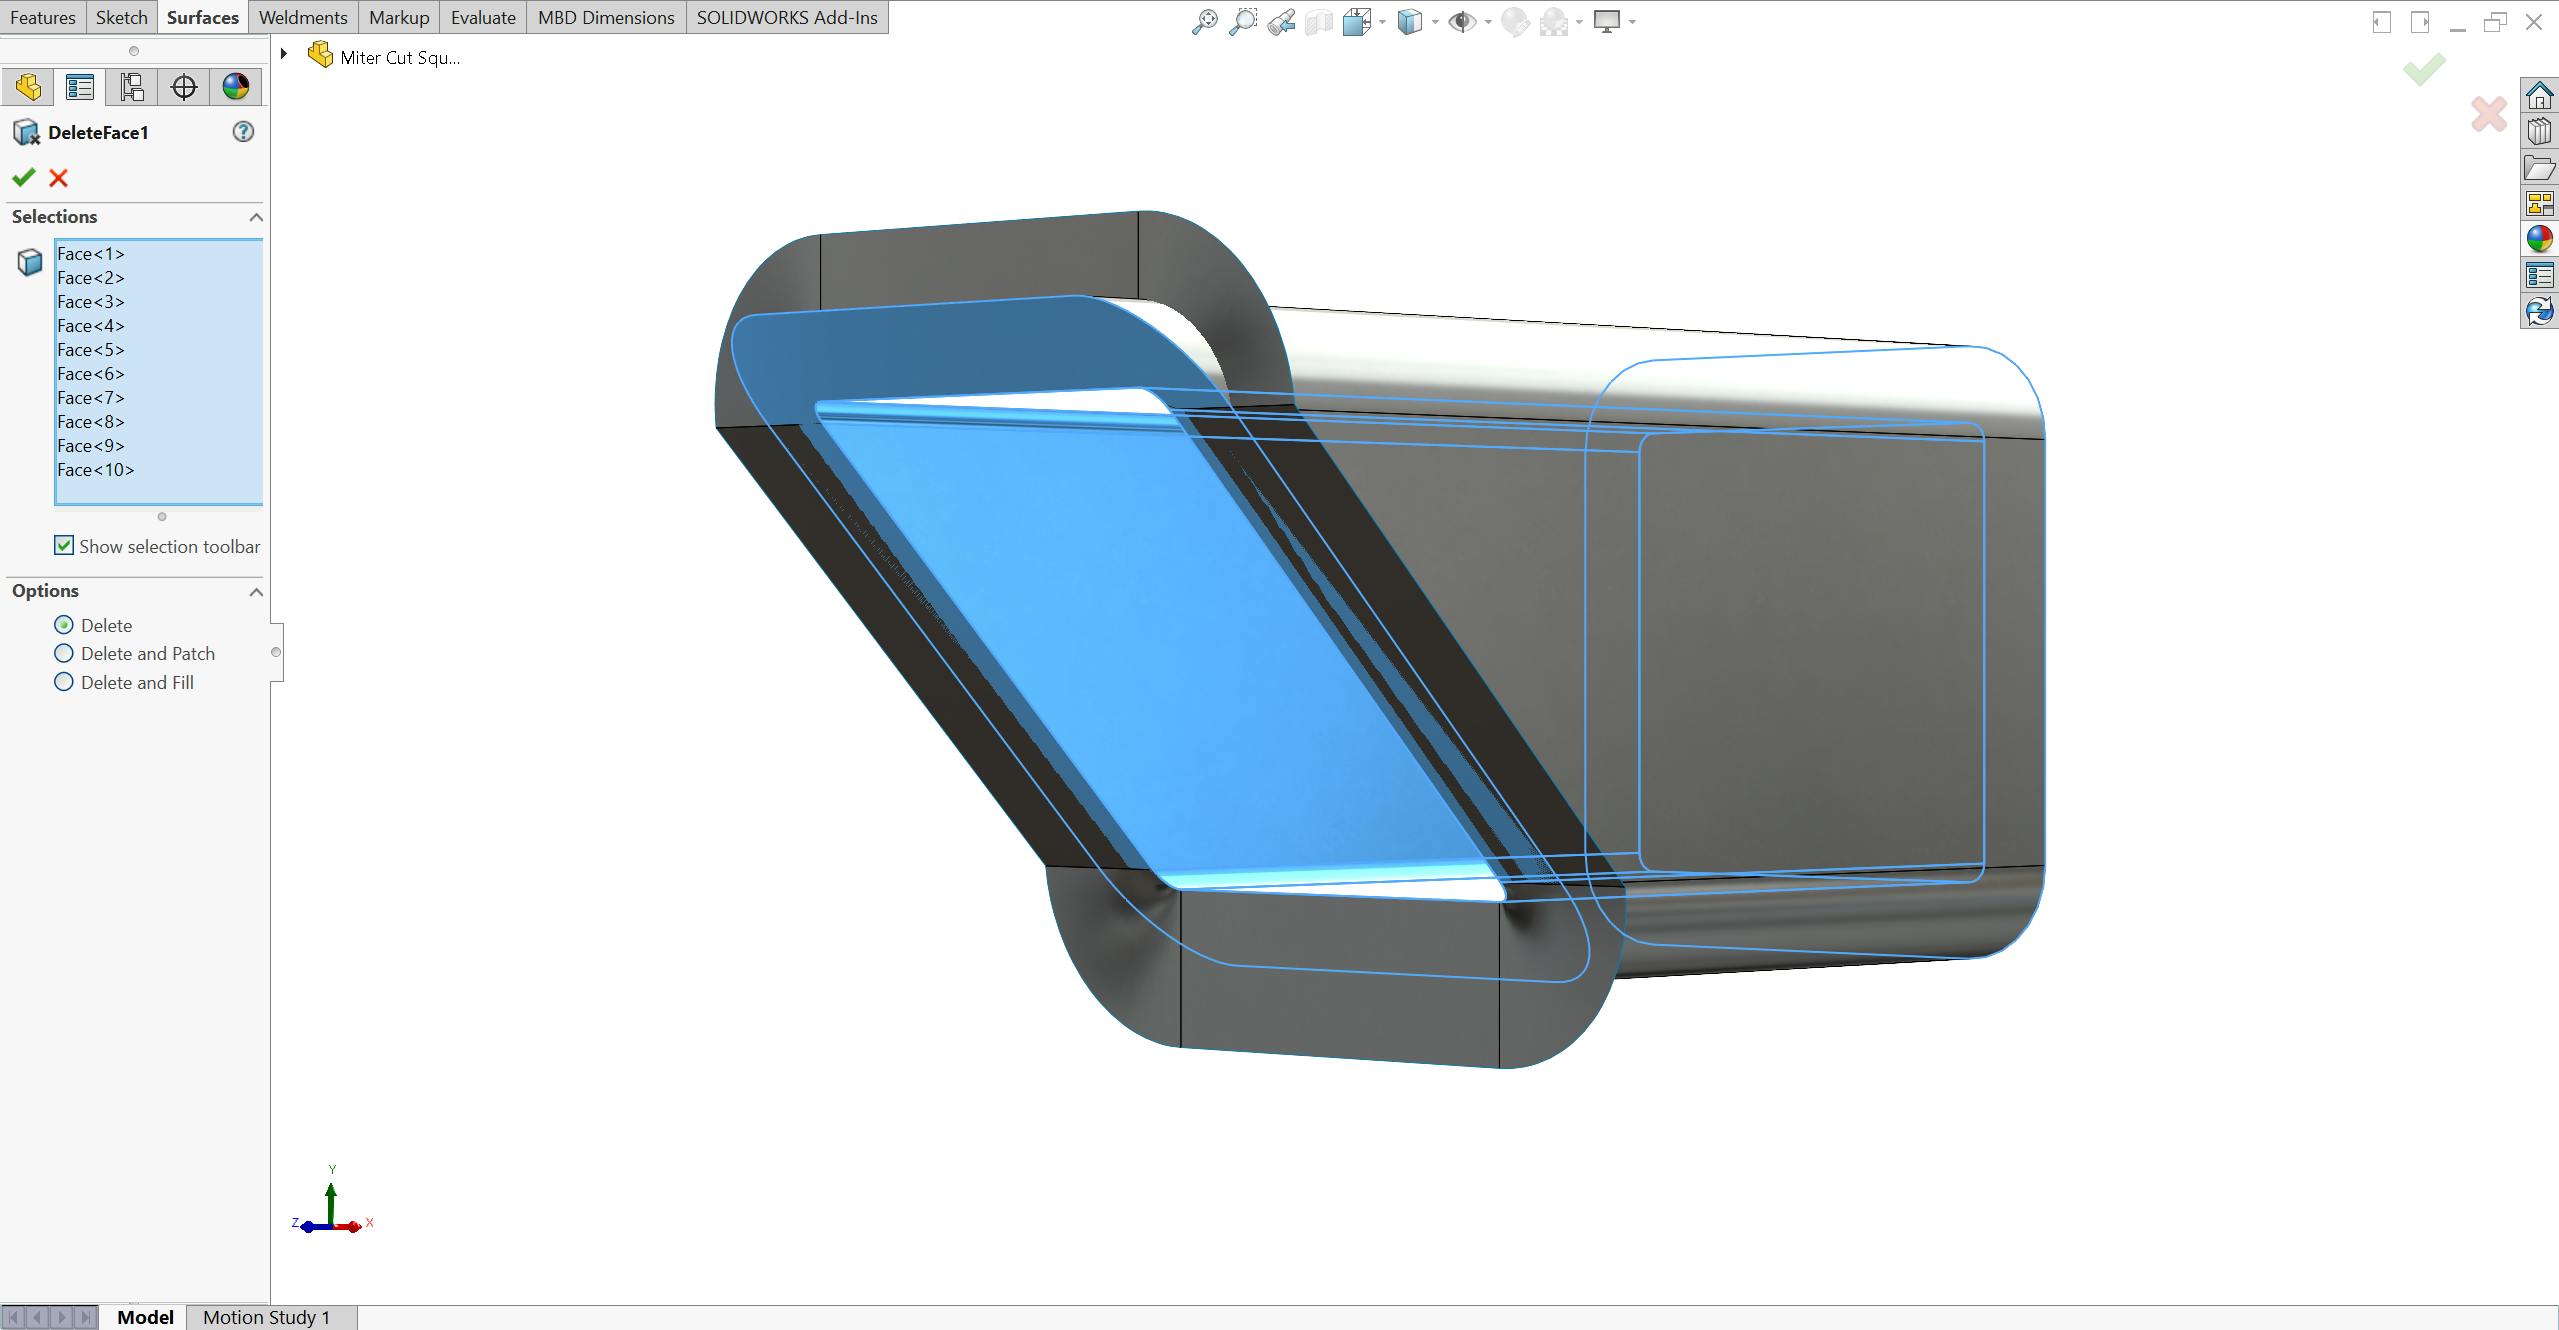Open the File Explorer icon on right sidebar
The height and width of the screenshot is (1330, 2559).
2540,166
